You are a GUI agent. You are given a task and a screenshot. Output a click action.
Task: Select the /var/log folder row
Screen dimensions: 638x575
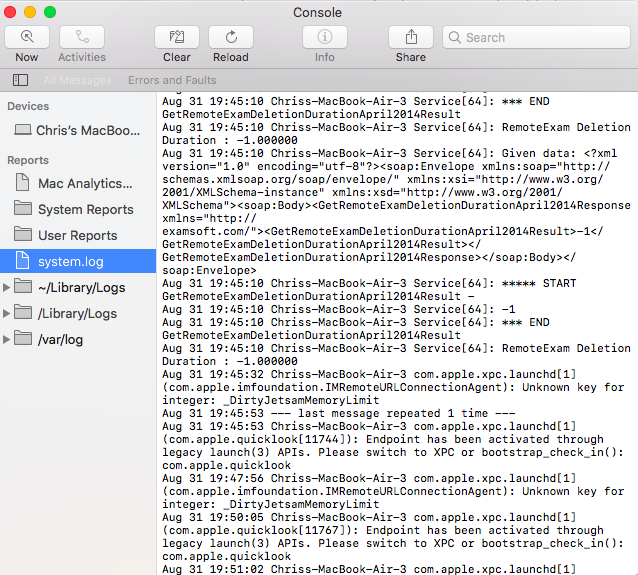pos(78,339)
